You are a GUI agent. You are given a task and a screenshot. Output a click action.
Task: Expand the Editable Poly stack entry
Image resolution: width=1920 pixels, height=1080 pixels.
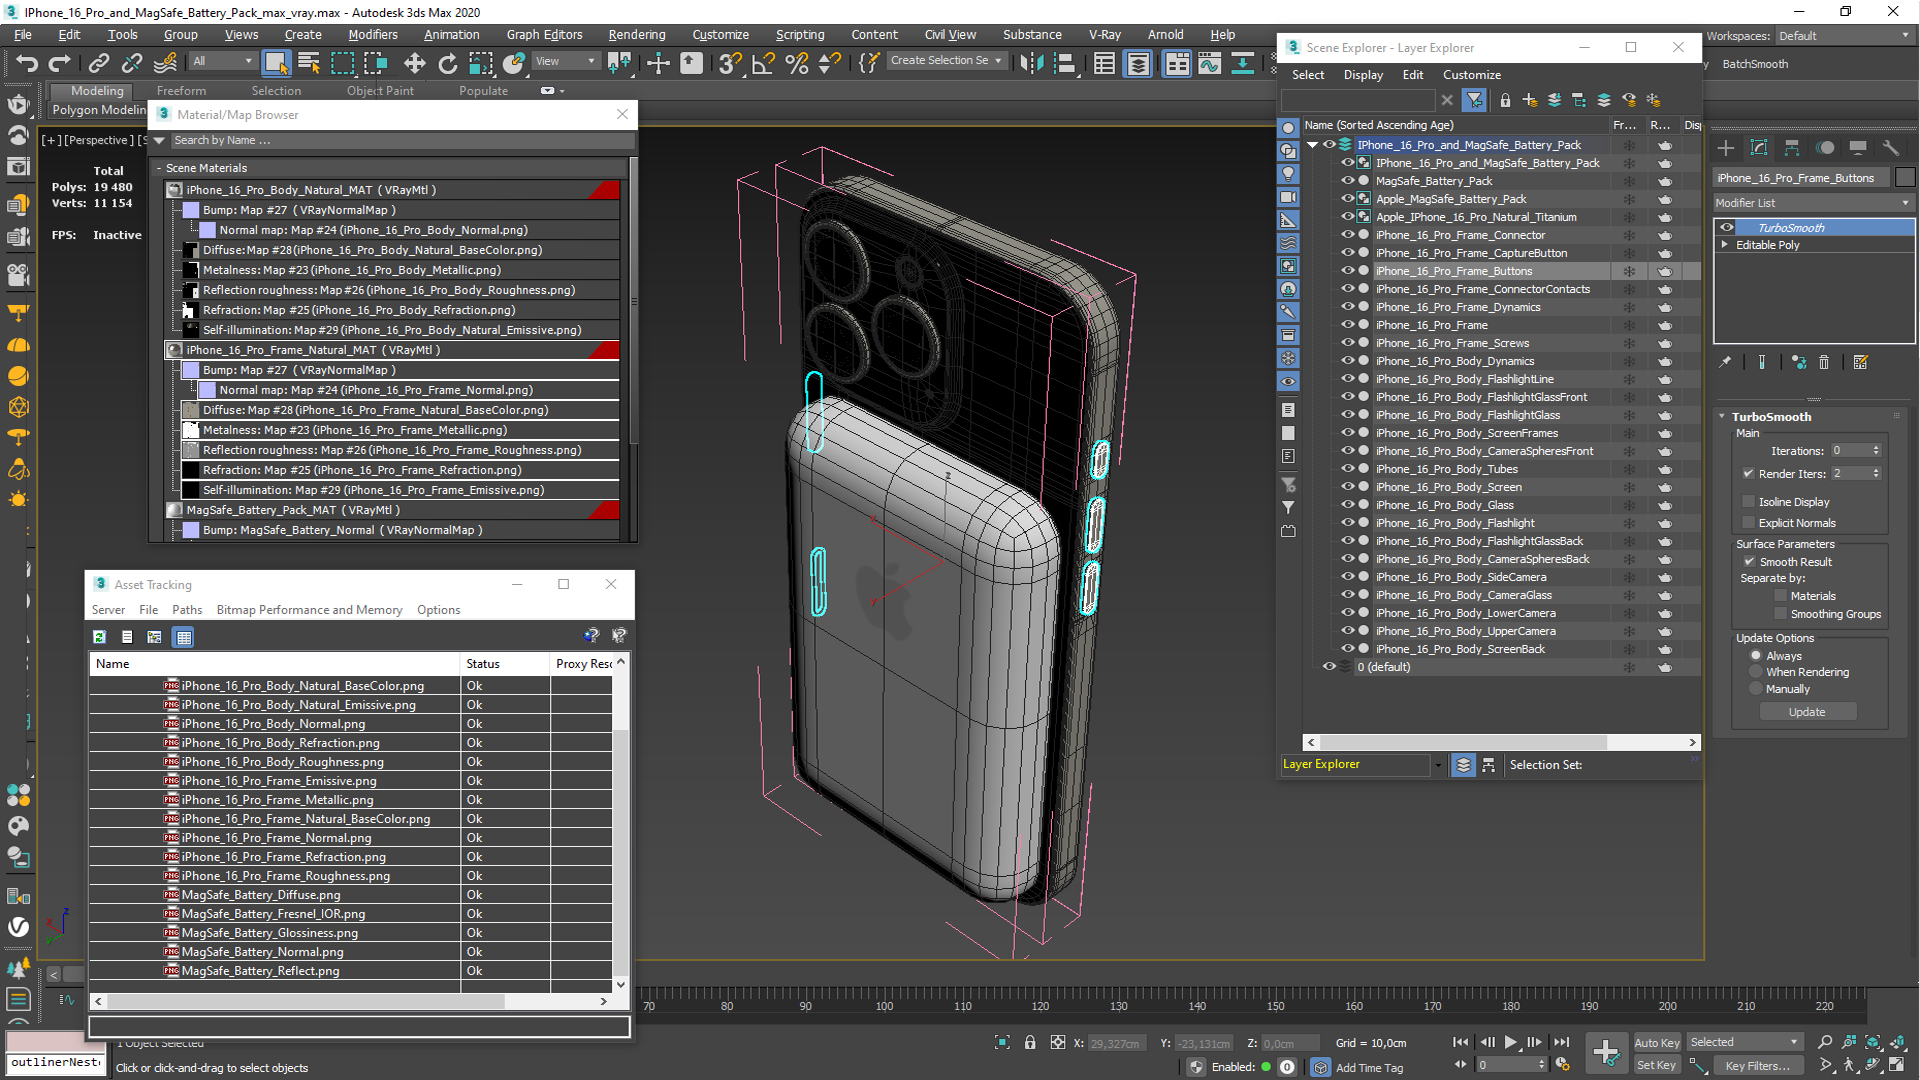pos(1724,245)
